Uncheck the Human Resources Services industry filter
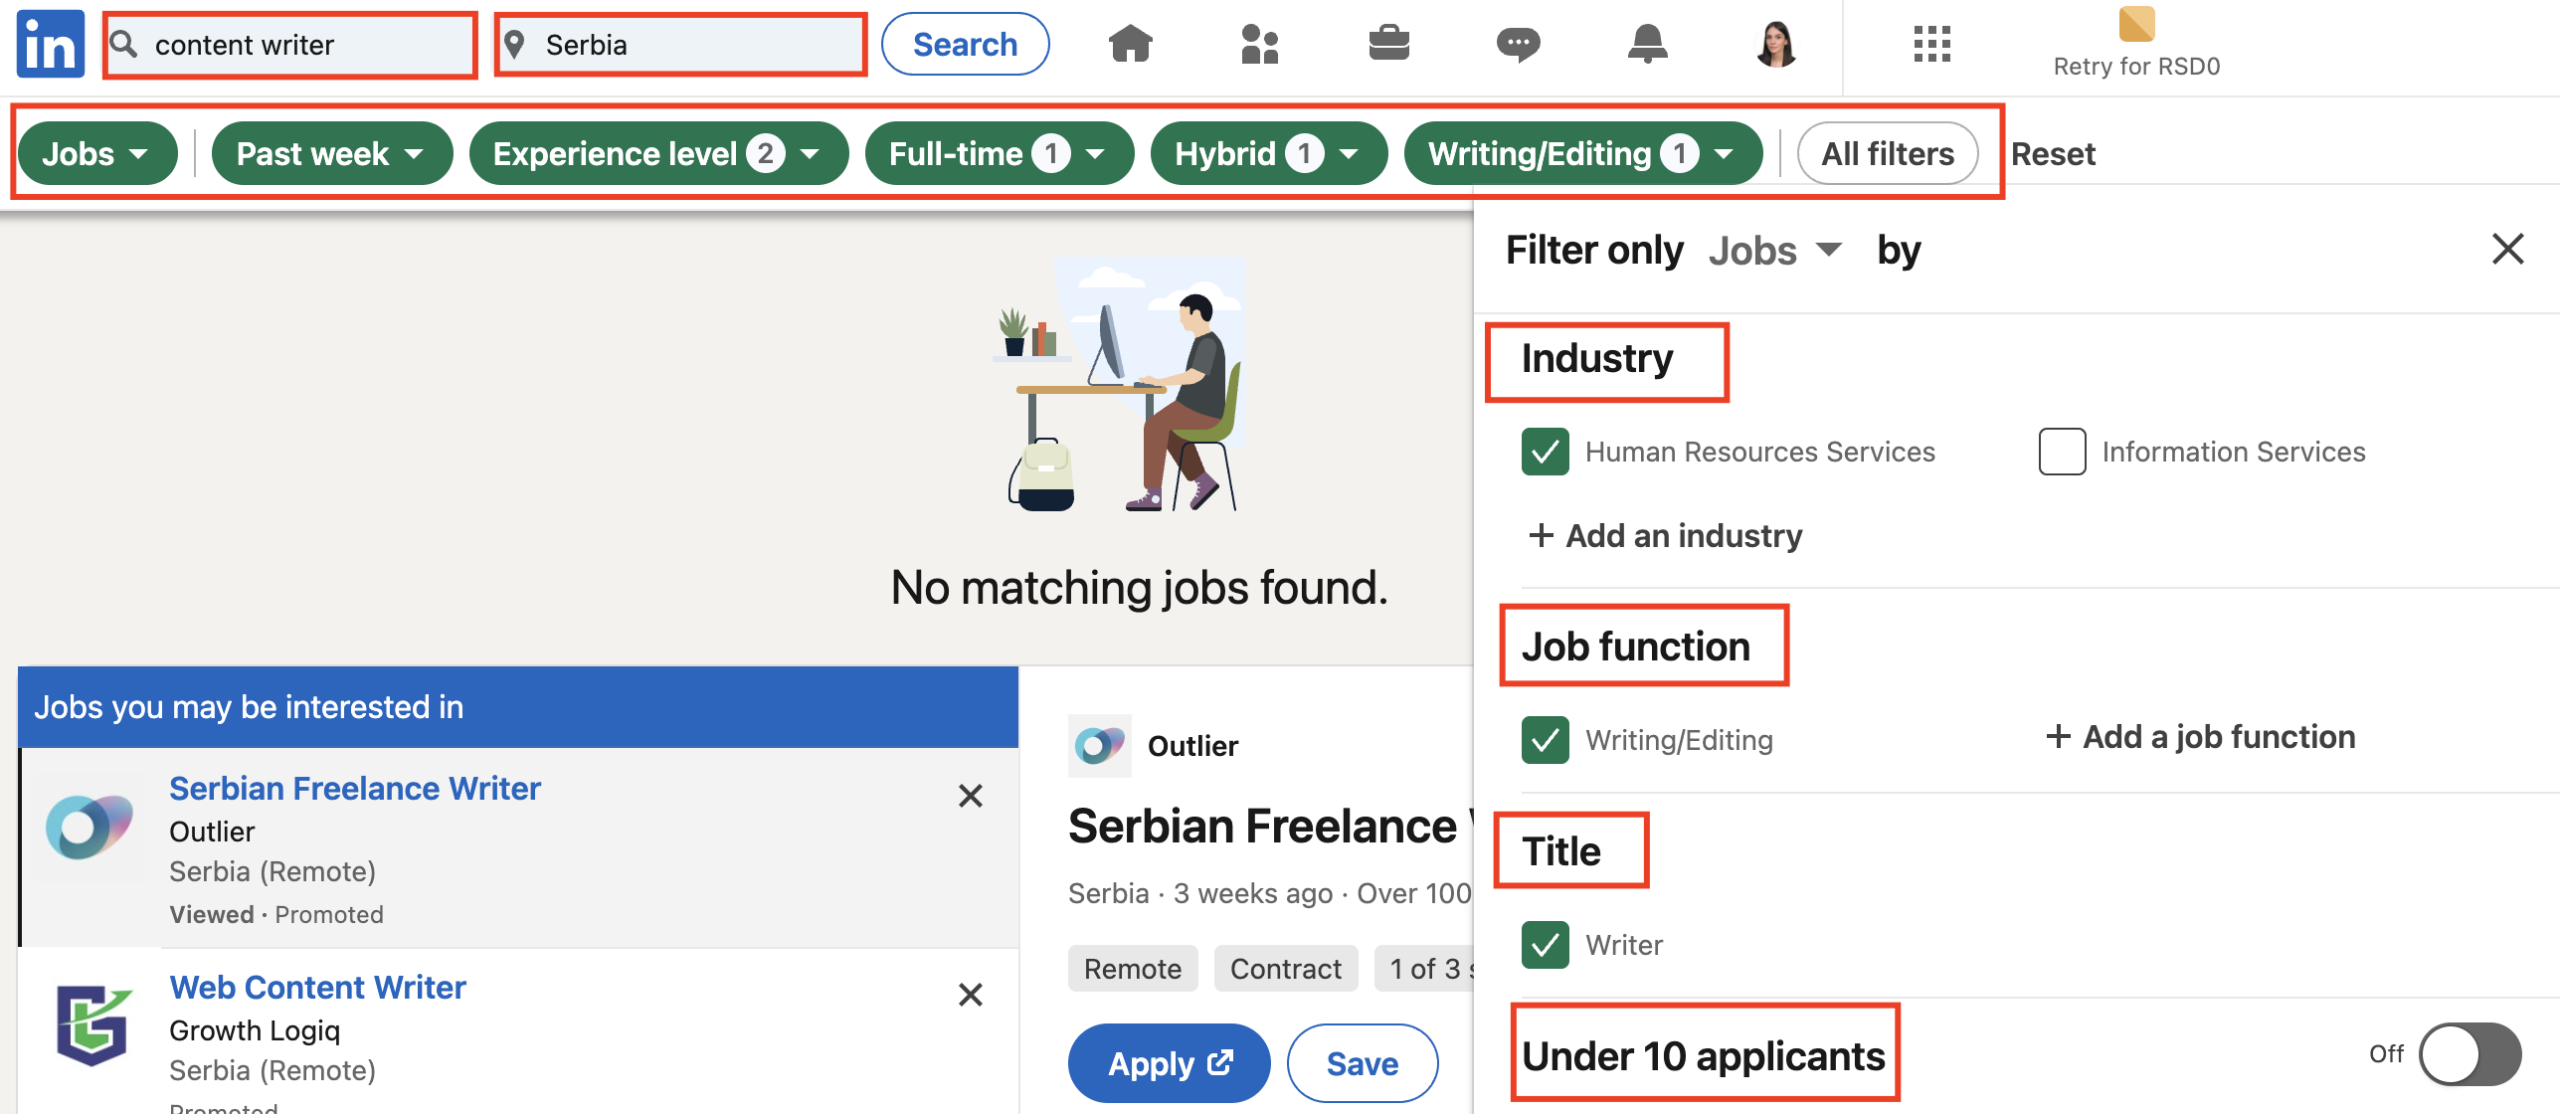 coord(1545,451)
